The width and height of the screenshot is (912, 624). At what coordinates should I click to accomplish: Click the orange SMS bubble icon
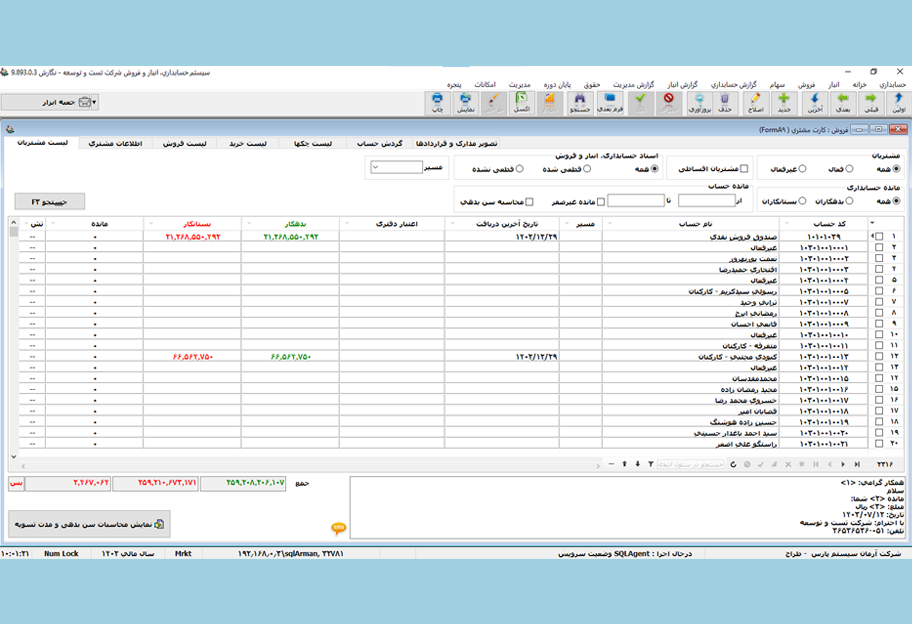[x=339, y=527]
